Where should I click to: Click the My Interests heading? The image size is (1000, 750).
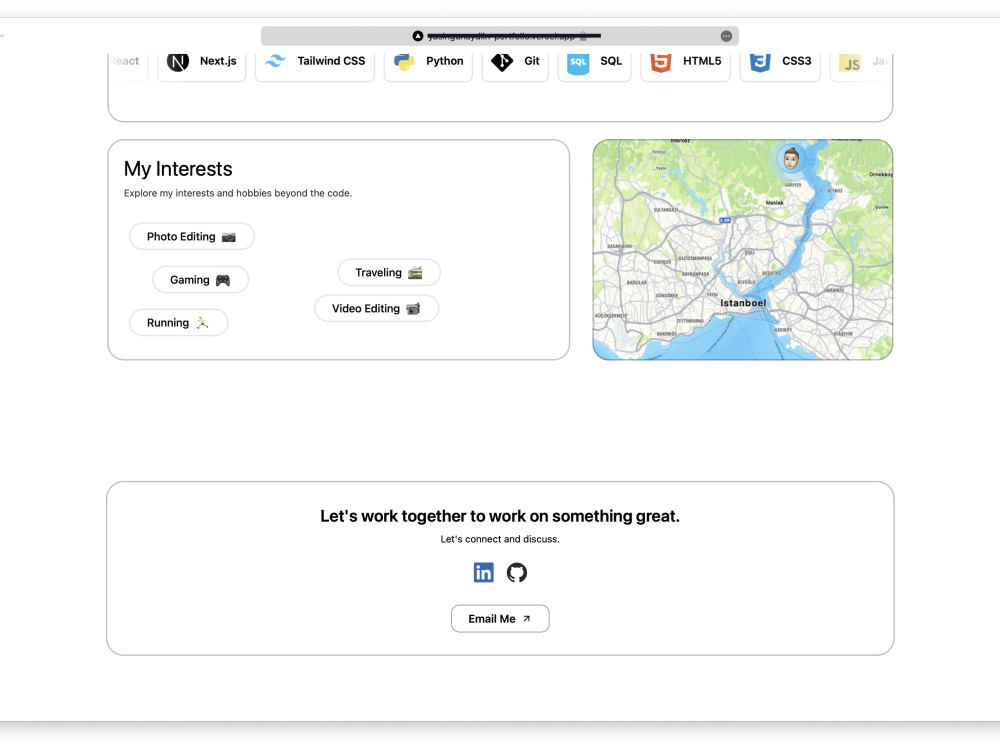(x=178, y=169)
